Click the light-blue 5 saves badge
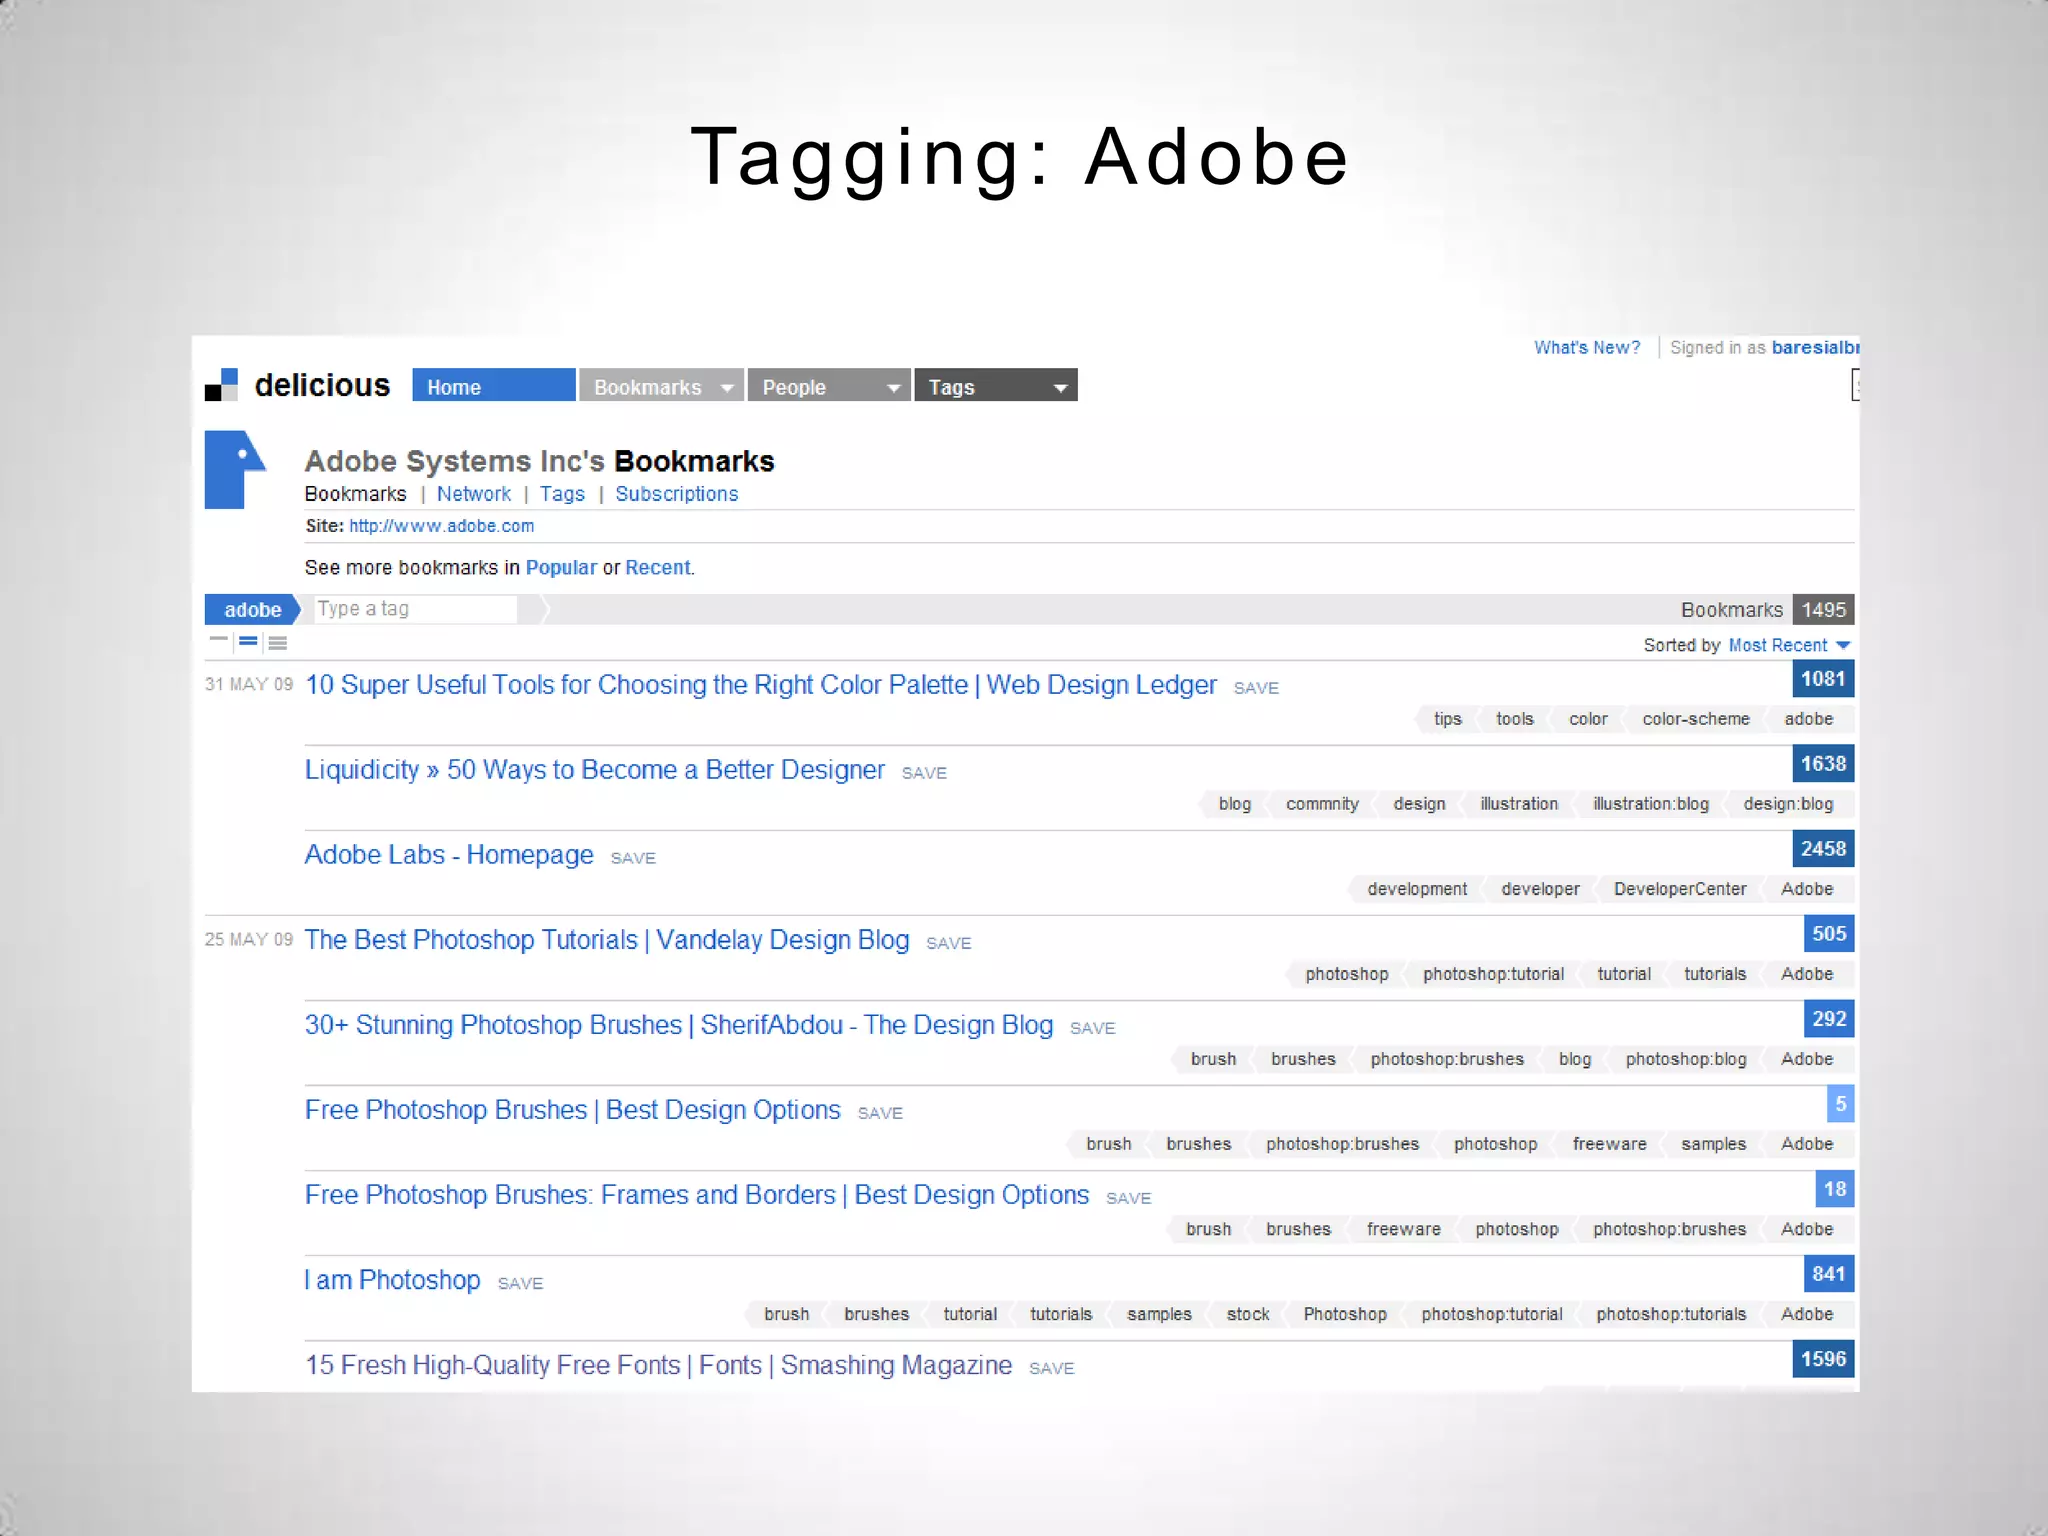 [1840, 1104]
